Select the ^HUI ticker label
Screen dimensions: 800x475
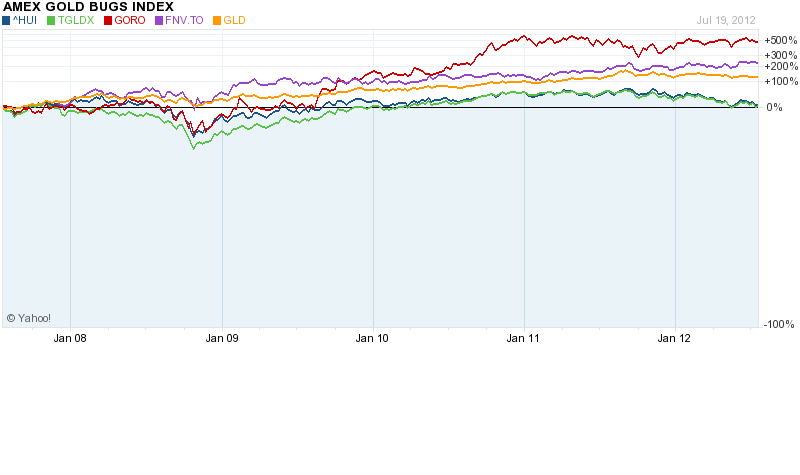click(25, 20)
